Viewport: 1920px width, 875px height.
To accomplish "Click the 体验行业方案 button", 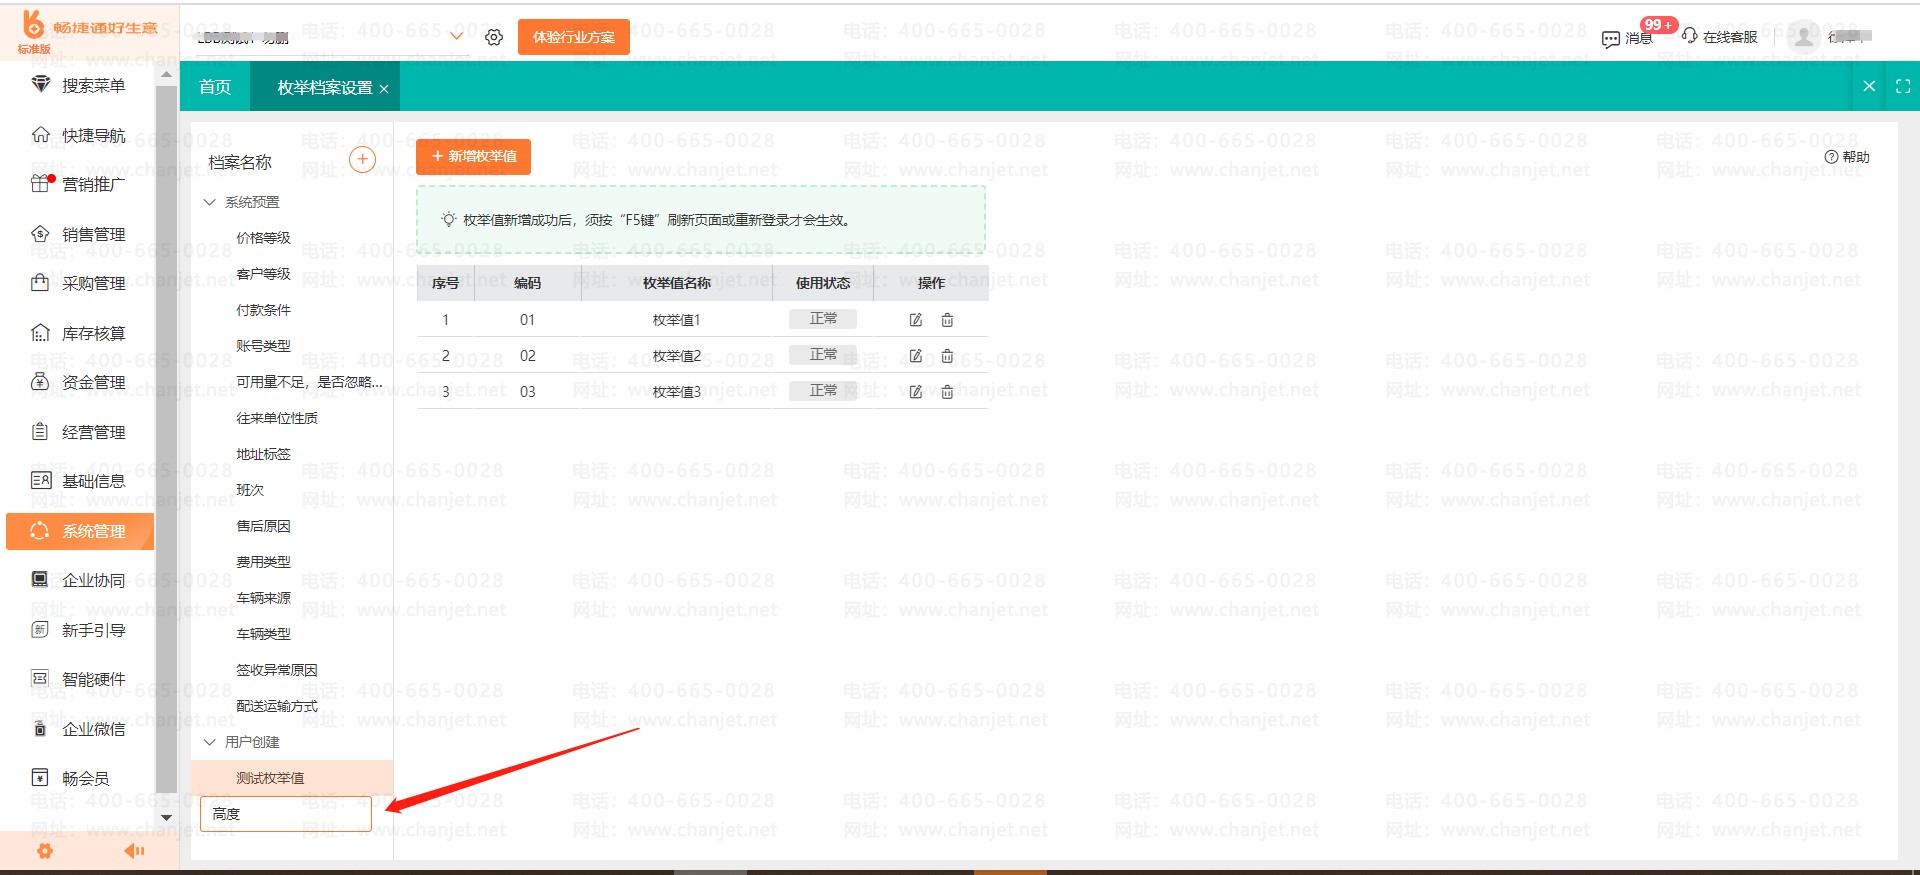I will 574,37.
